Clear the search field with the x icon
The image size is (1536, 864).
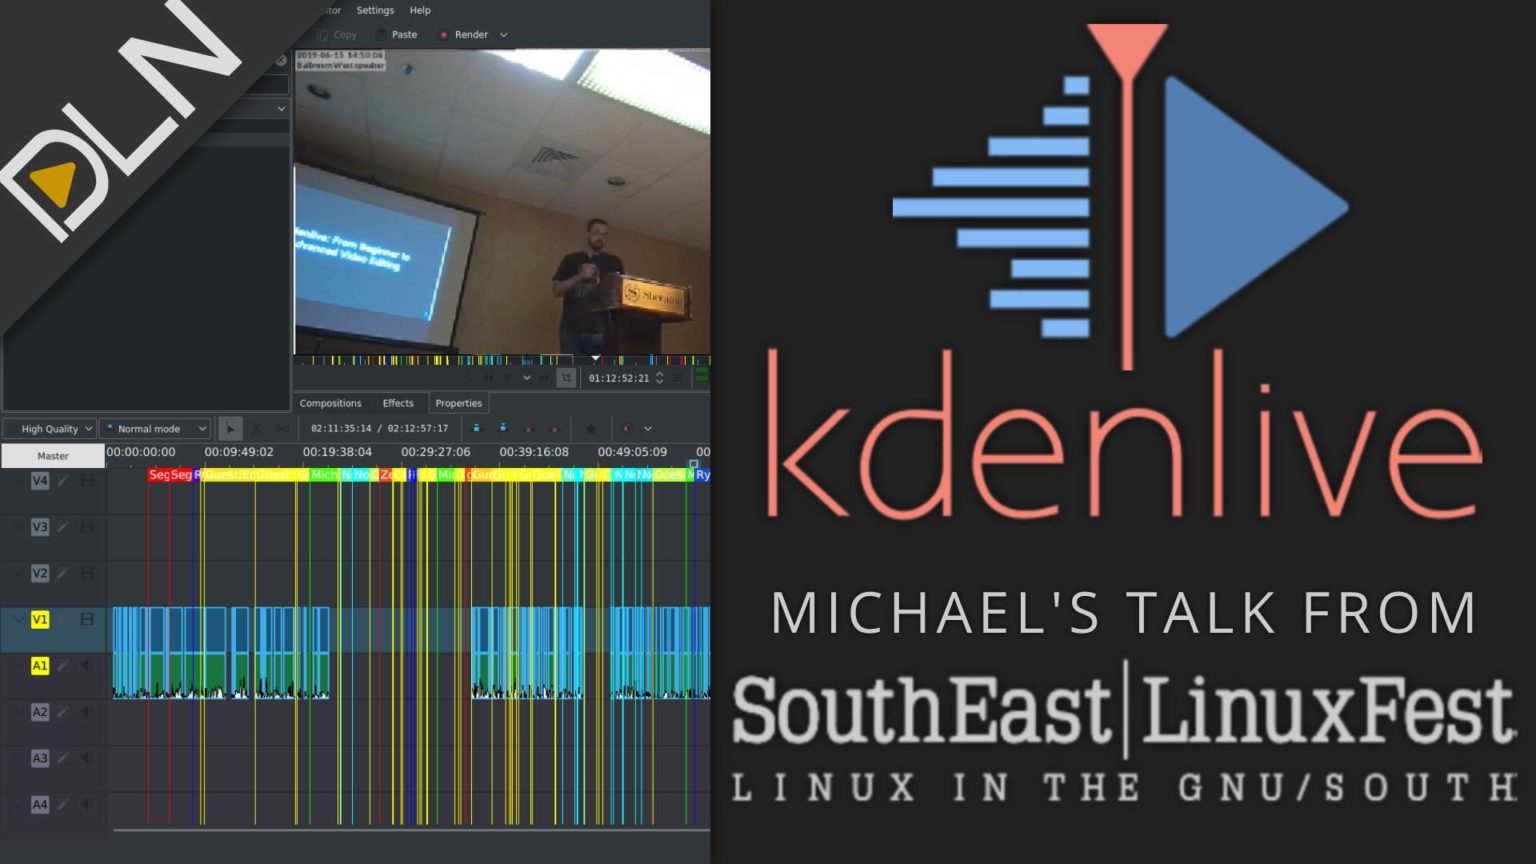[x=281, y=61]
